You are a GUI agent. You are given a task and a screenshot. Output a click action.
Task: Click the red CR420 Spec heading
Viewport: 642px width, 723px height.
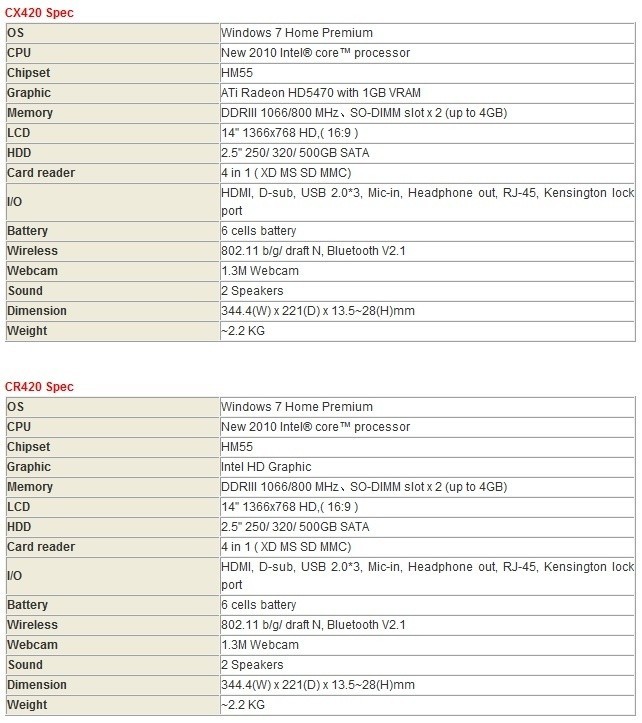39,387
